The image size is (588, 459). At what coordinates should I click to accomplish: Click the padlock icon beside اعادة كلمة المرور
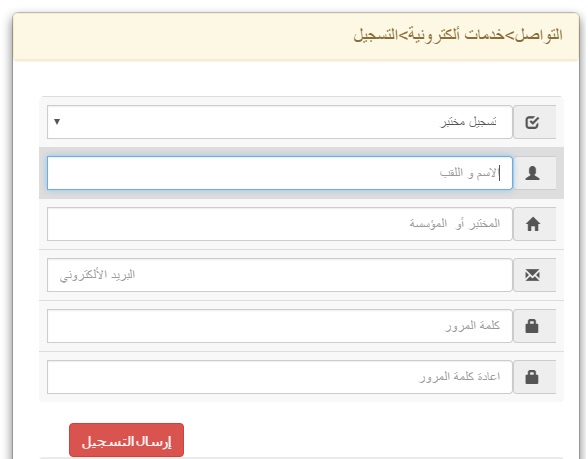(532, 377)
